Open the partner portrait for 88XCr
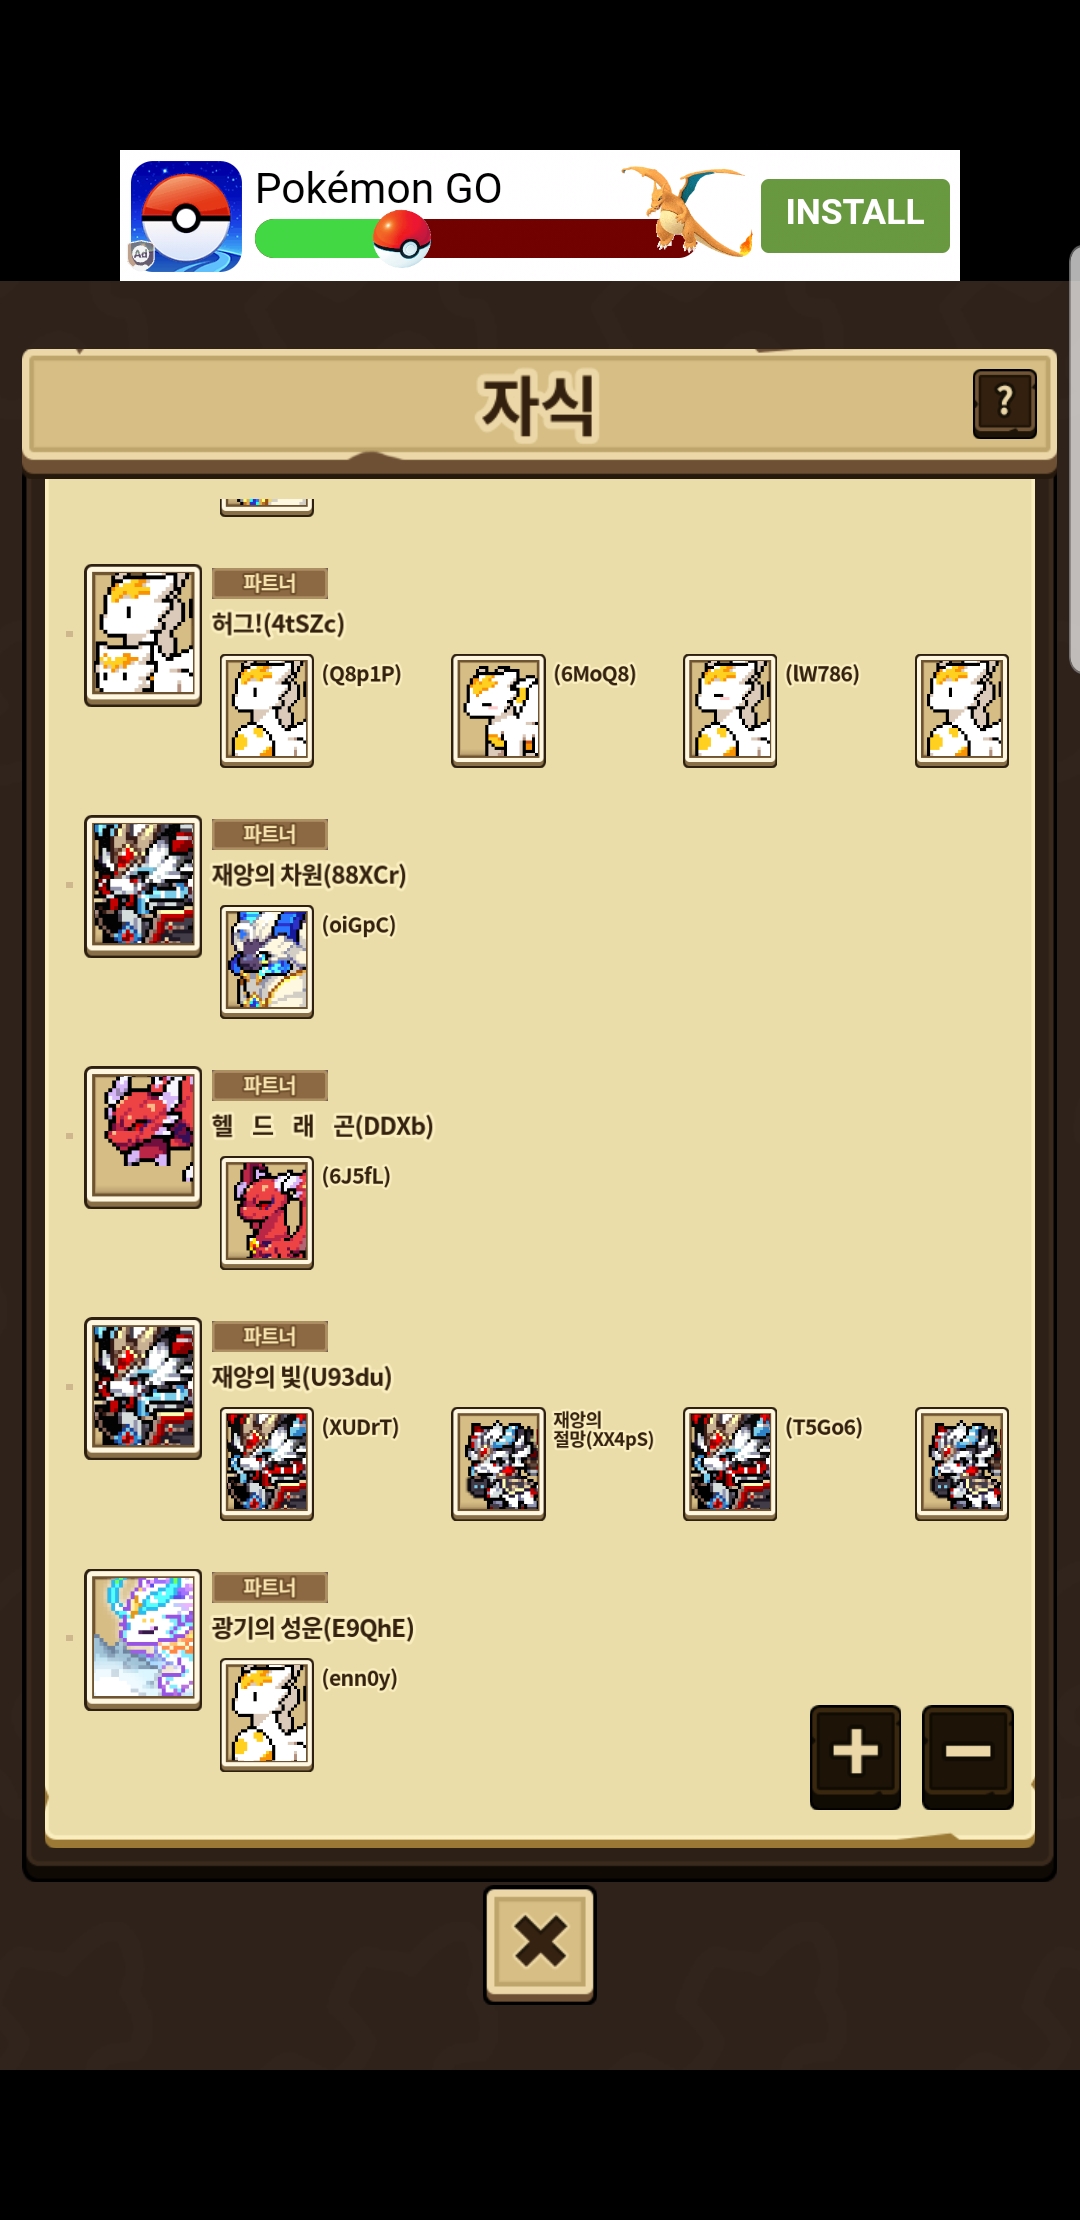Screen dimensions: 1080x2220 pos(143,886)
